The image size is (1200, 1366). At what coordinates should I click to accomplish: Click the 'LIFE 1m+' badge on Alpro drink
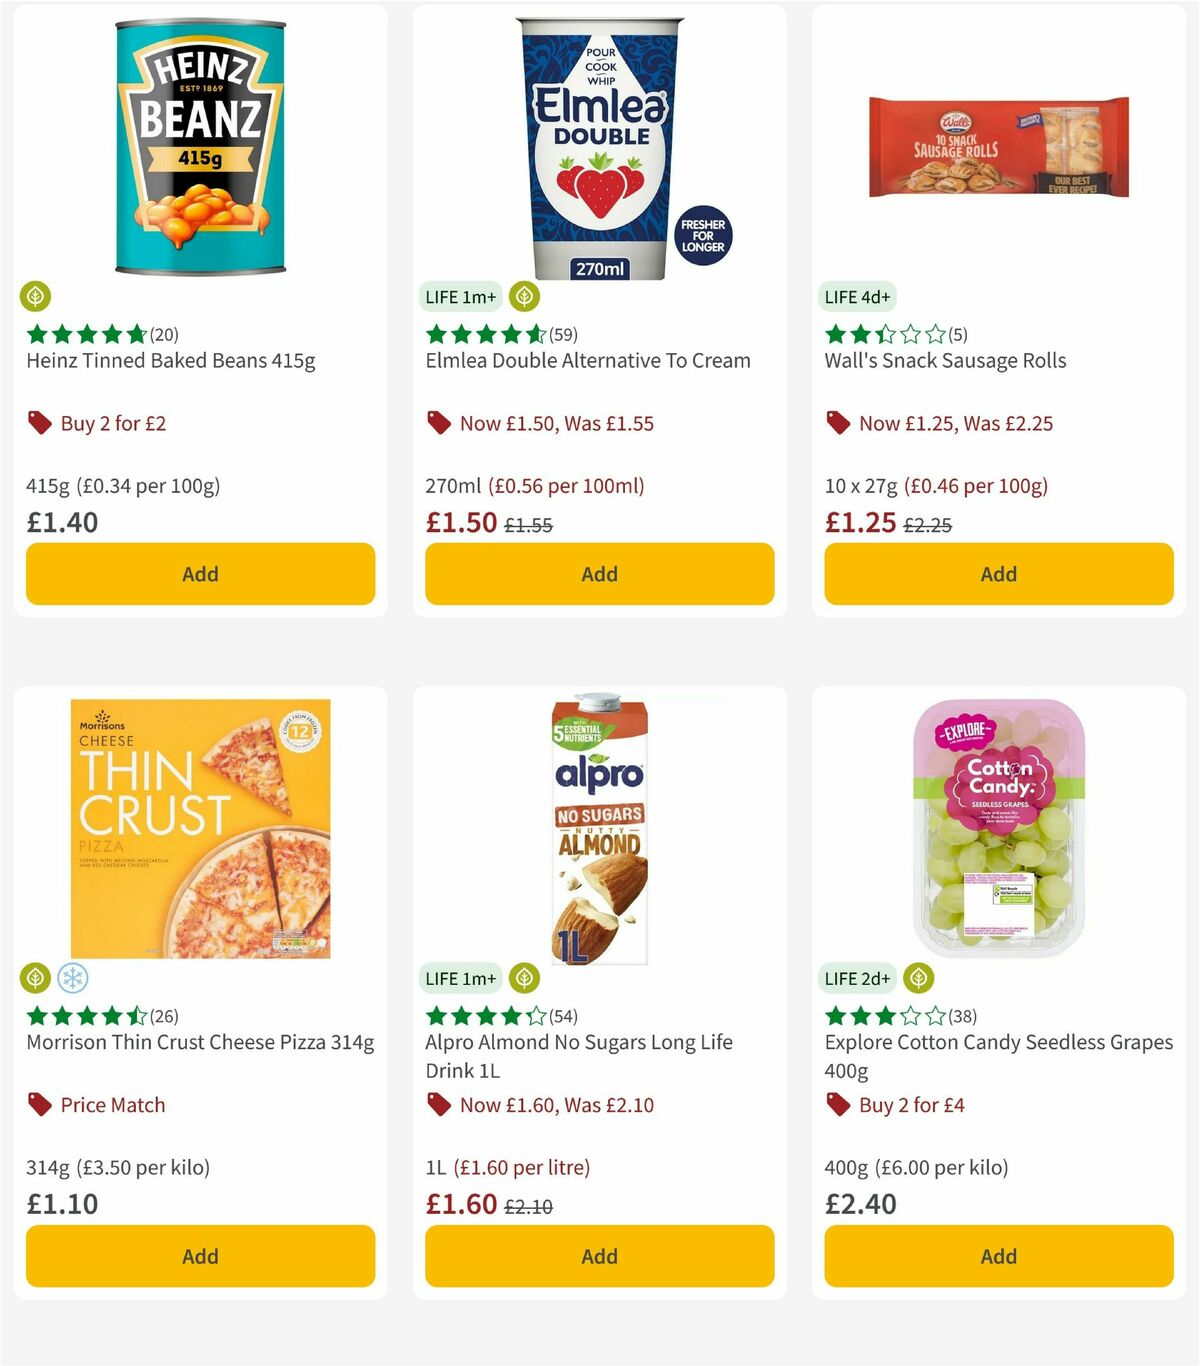point(460,978)
